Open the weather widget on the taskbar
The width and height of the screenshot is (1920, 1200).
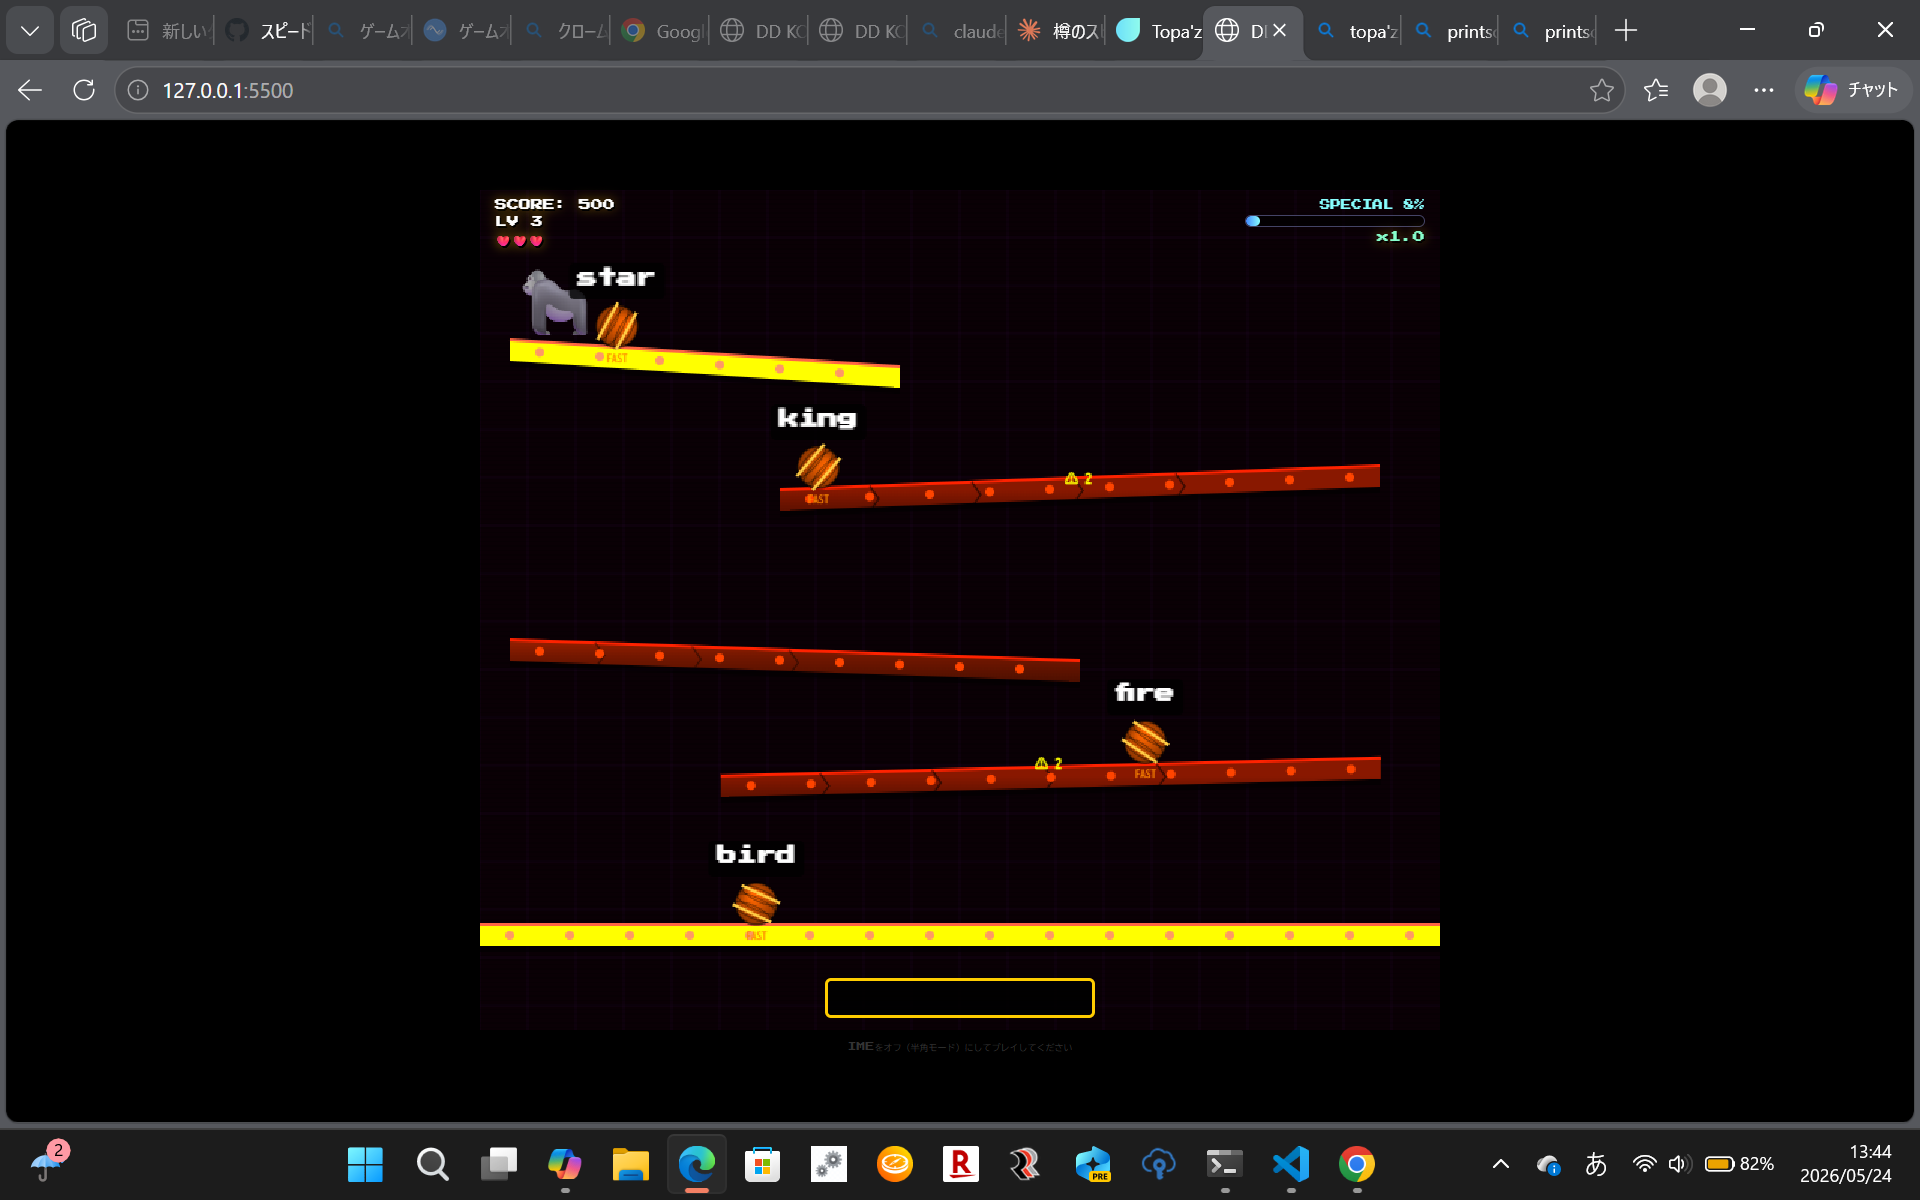[x=48, y=1162]
